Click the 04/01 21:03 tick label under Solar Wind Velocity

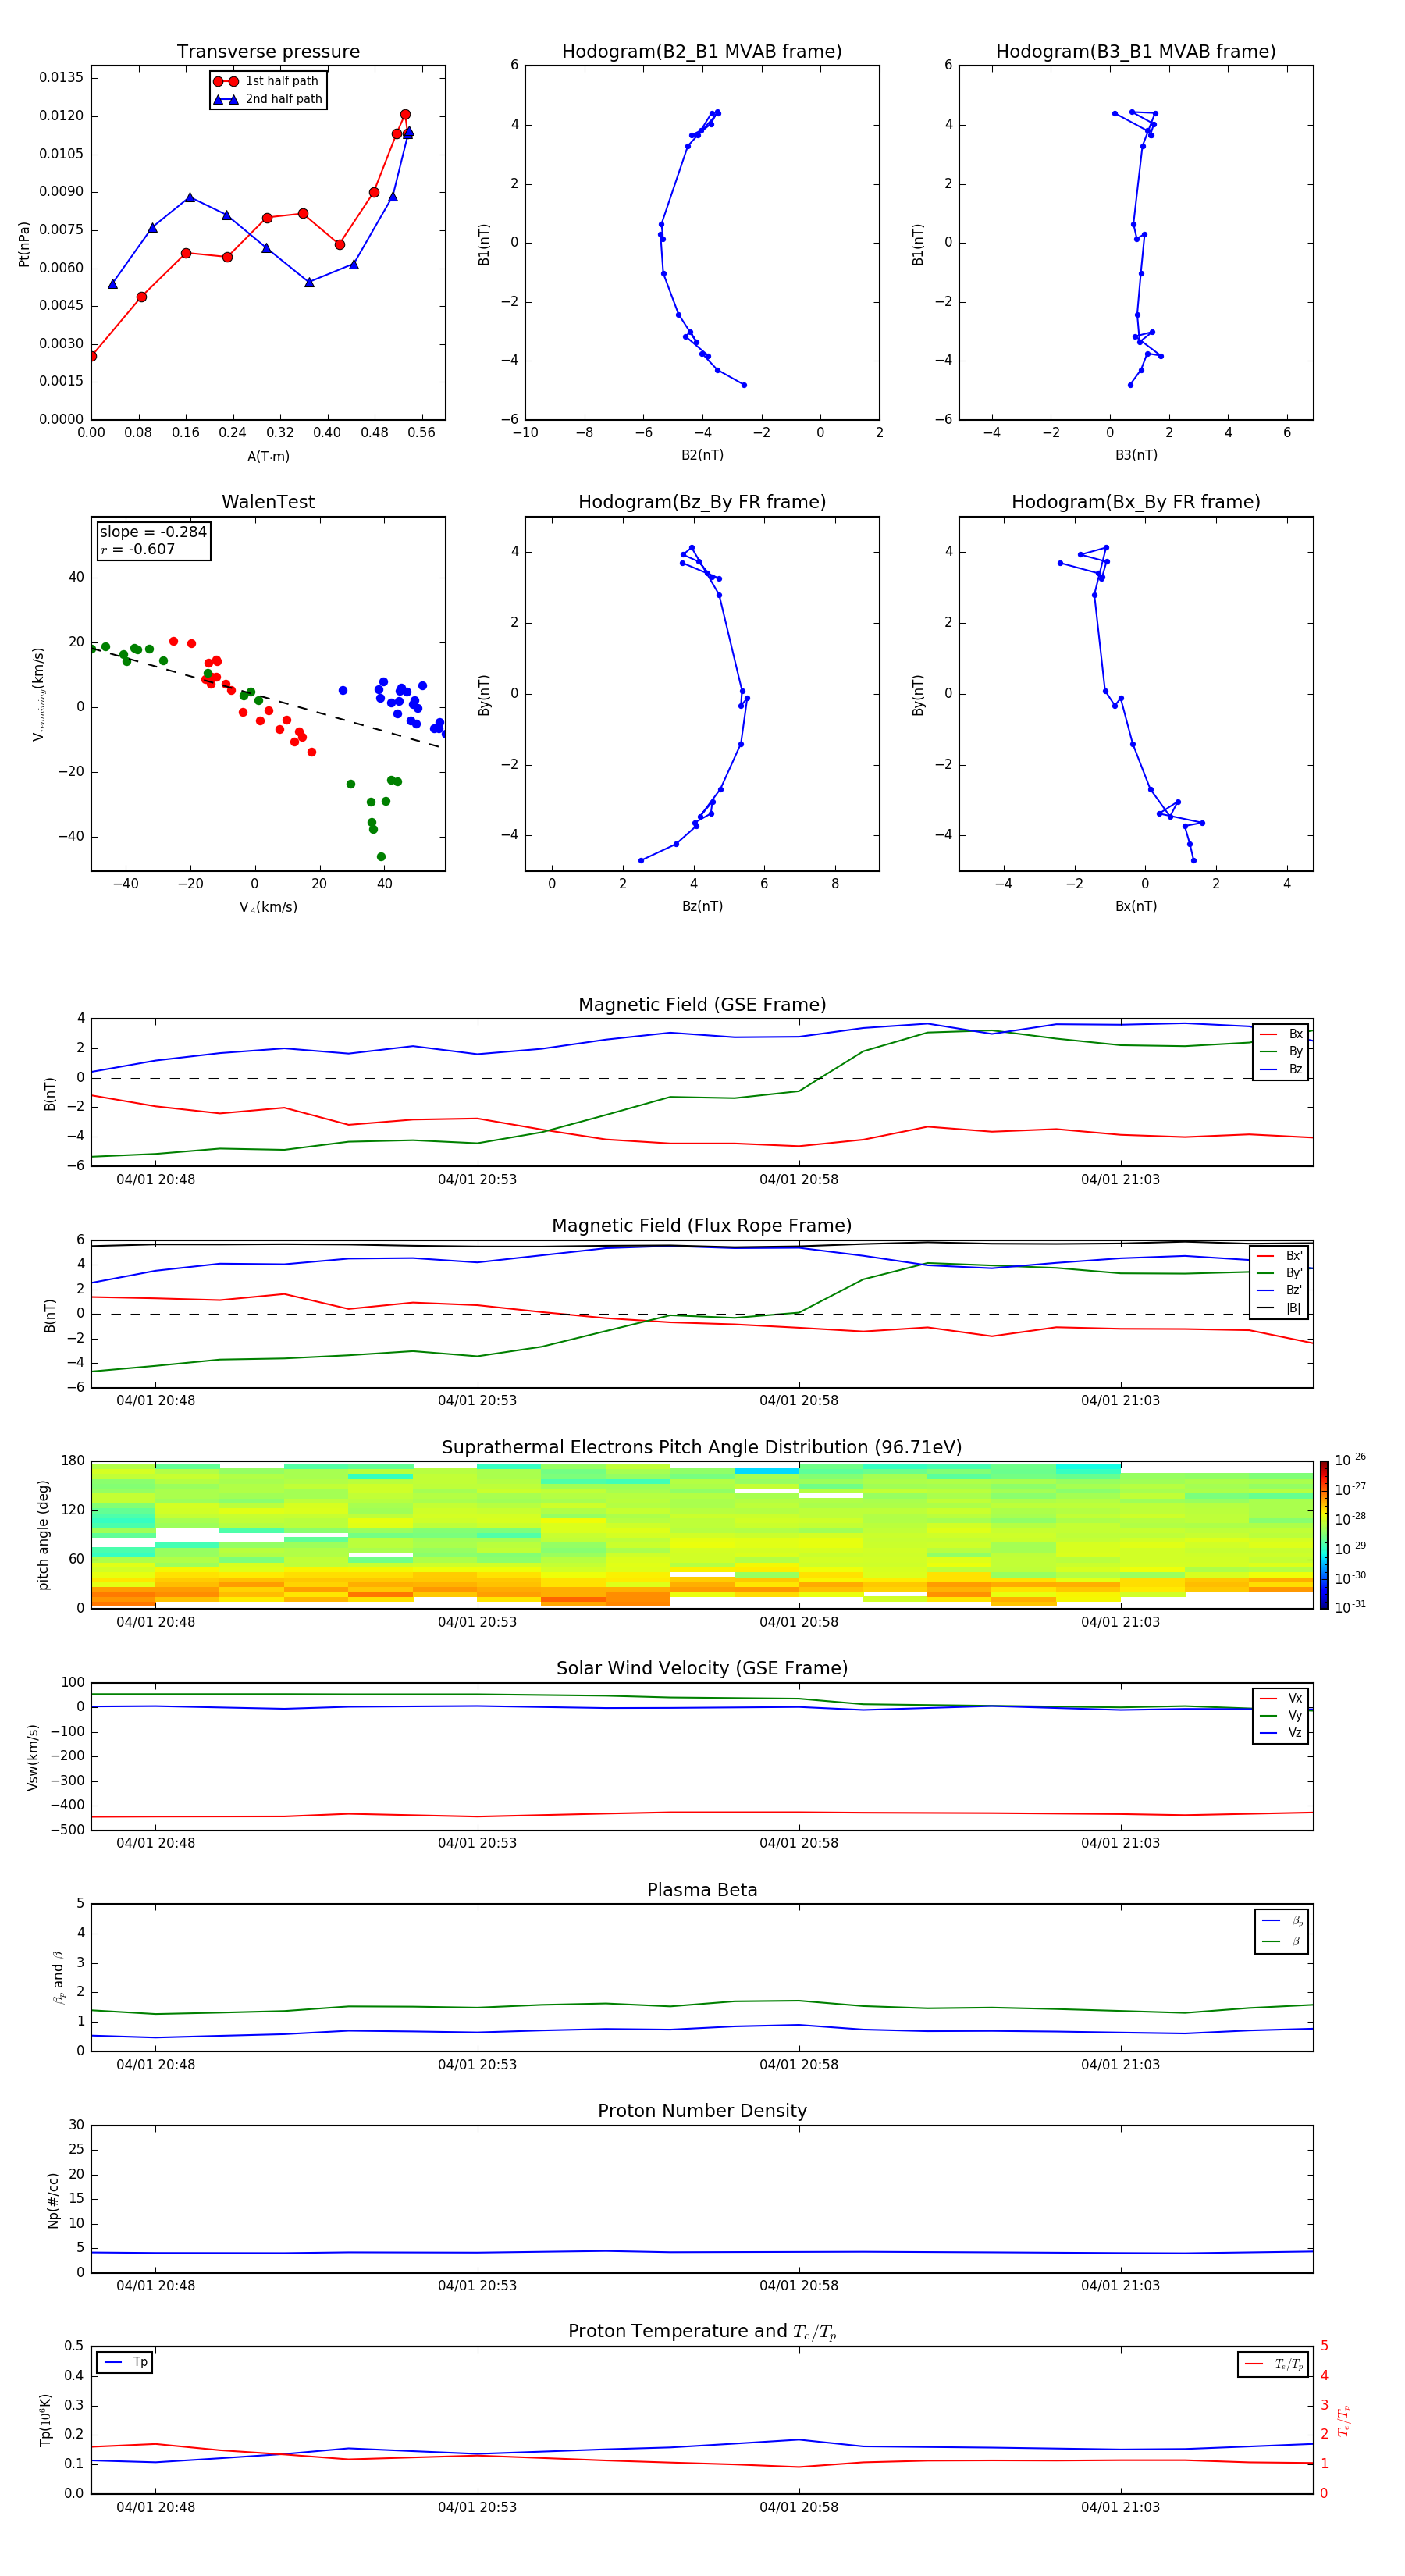tap(1120, 1842)
